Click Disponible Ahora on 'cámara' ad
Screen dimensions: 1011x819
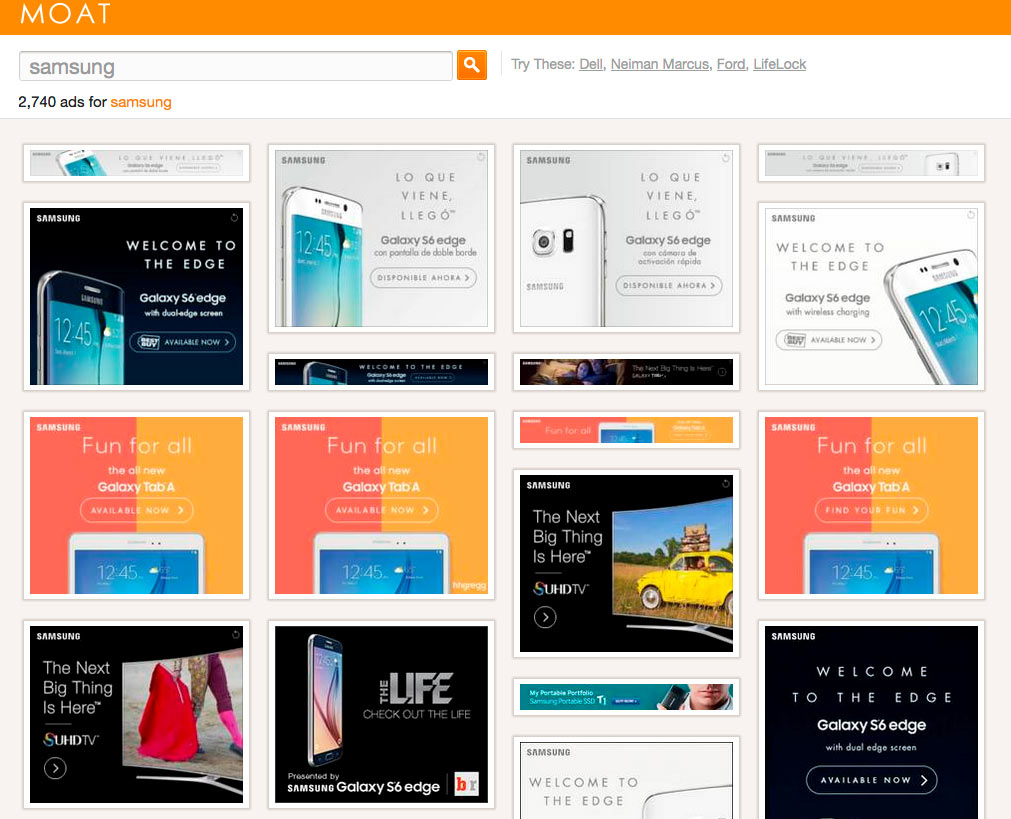(669, 286)
